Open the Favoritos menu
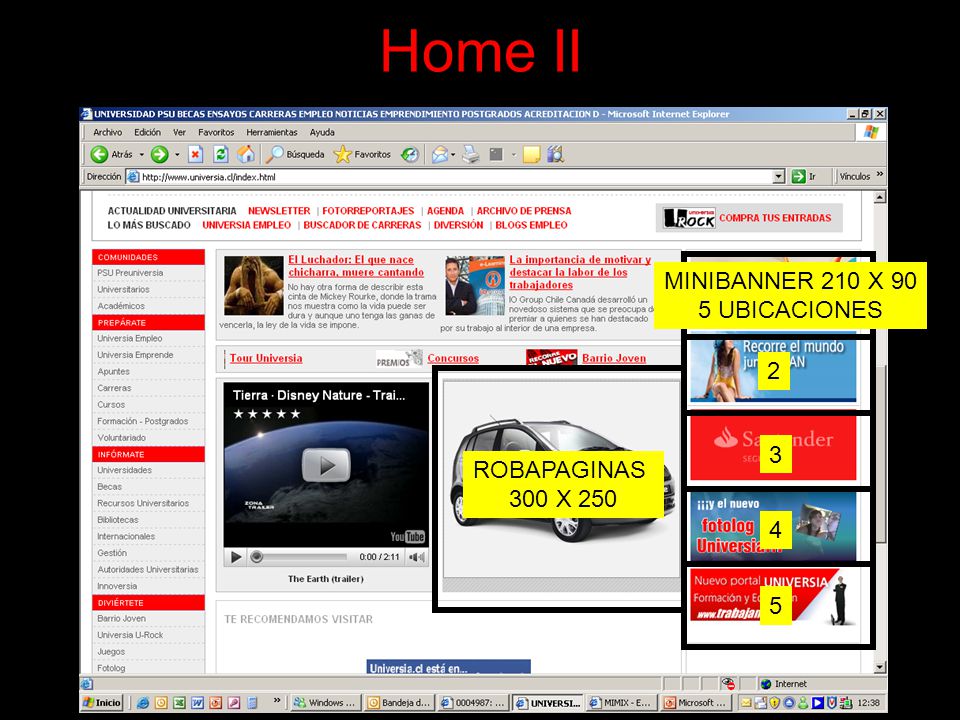This screenshot has width=960, height=720. (x=216, y=132)
